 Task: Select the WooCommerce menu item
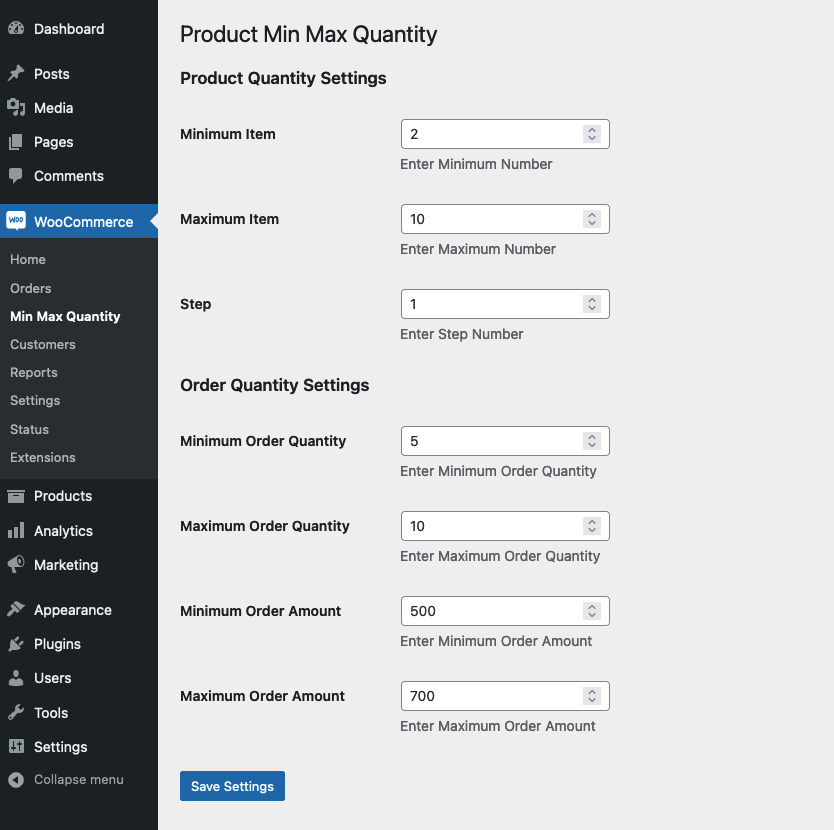[79, 221]
